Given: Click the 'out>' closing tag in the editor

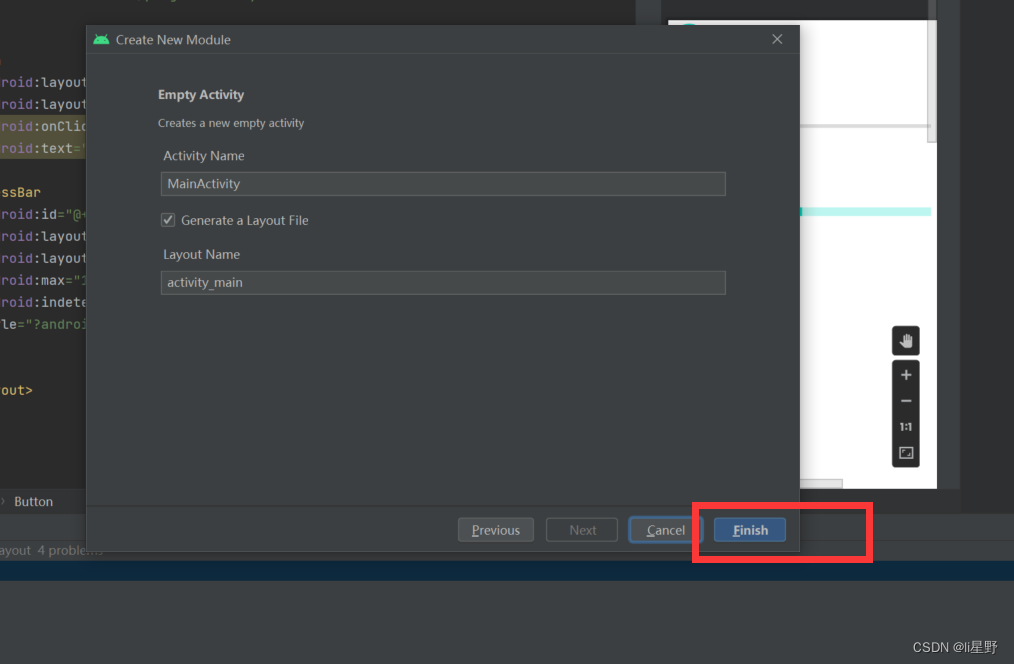Looking at the screenshot, I should click(x=16, y=390).
